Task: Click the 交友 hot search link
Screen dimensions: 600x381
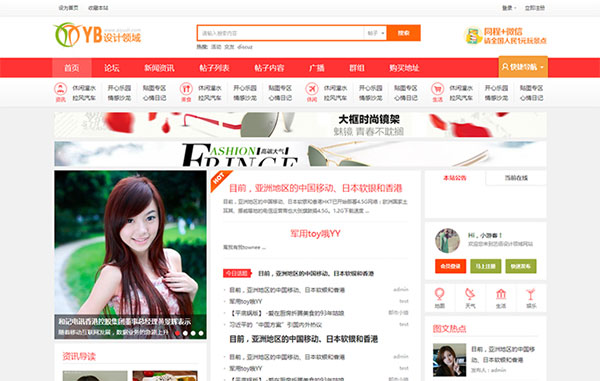Action: coord(229,47)
